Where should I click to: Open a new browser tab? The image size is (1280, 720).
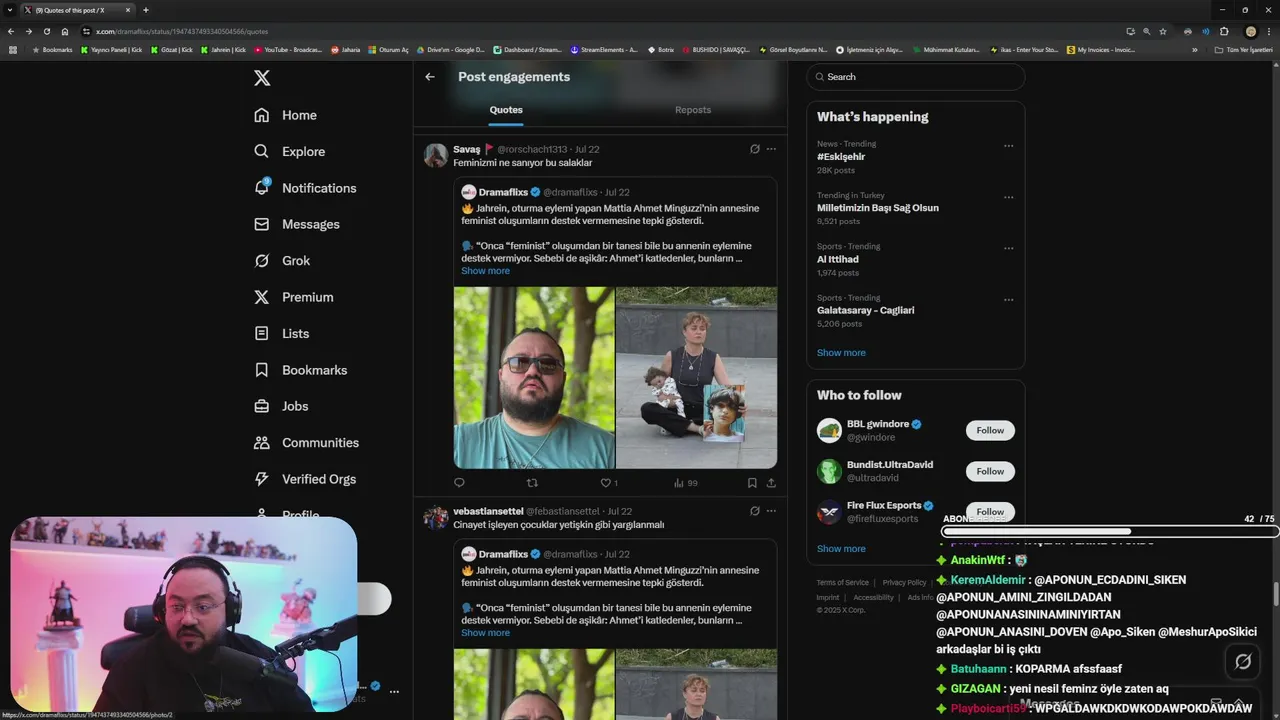146,10
